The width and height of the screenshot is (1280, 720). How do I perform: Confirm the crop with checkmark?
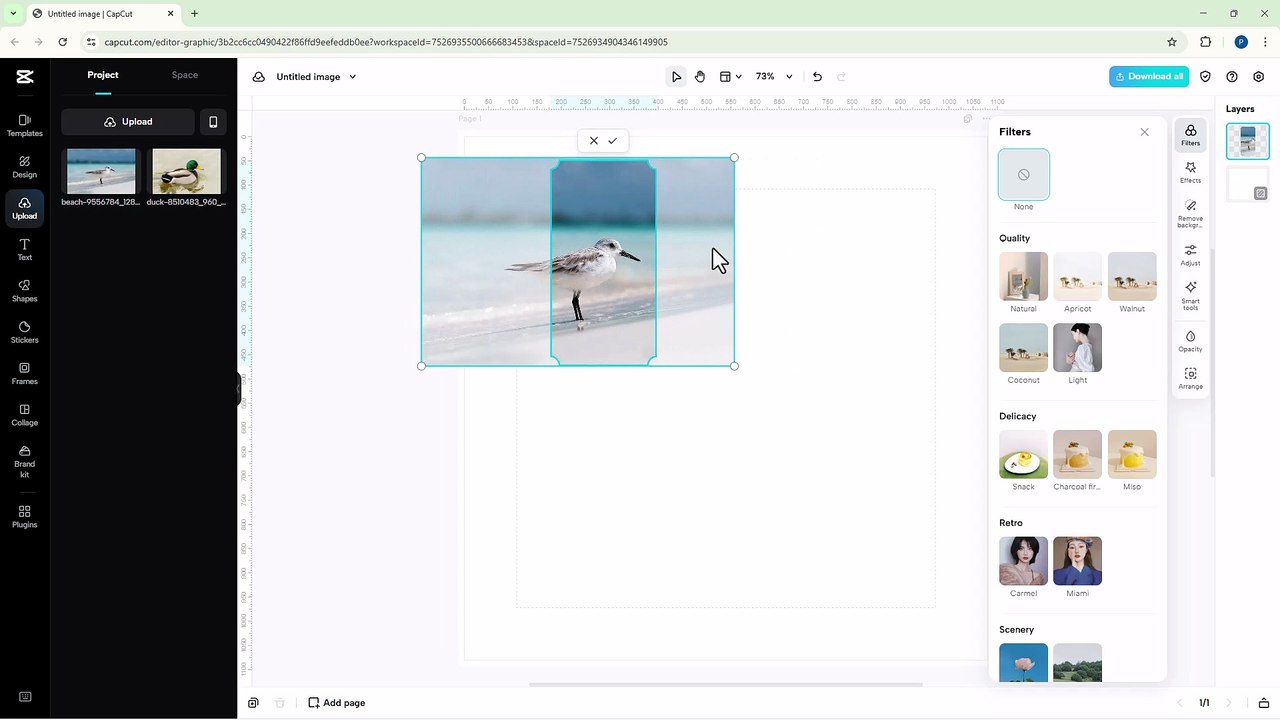click(x=613, y=141)
